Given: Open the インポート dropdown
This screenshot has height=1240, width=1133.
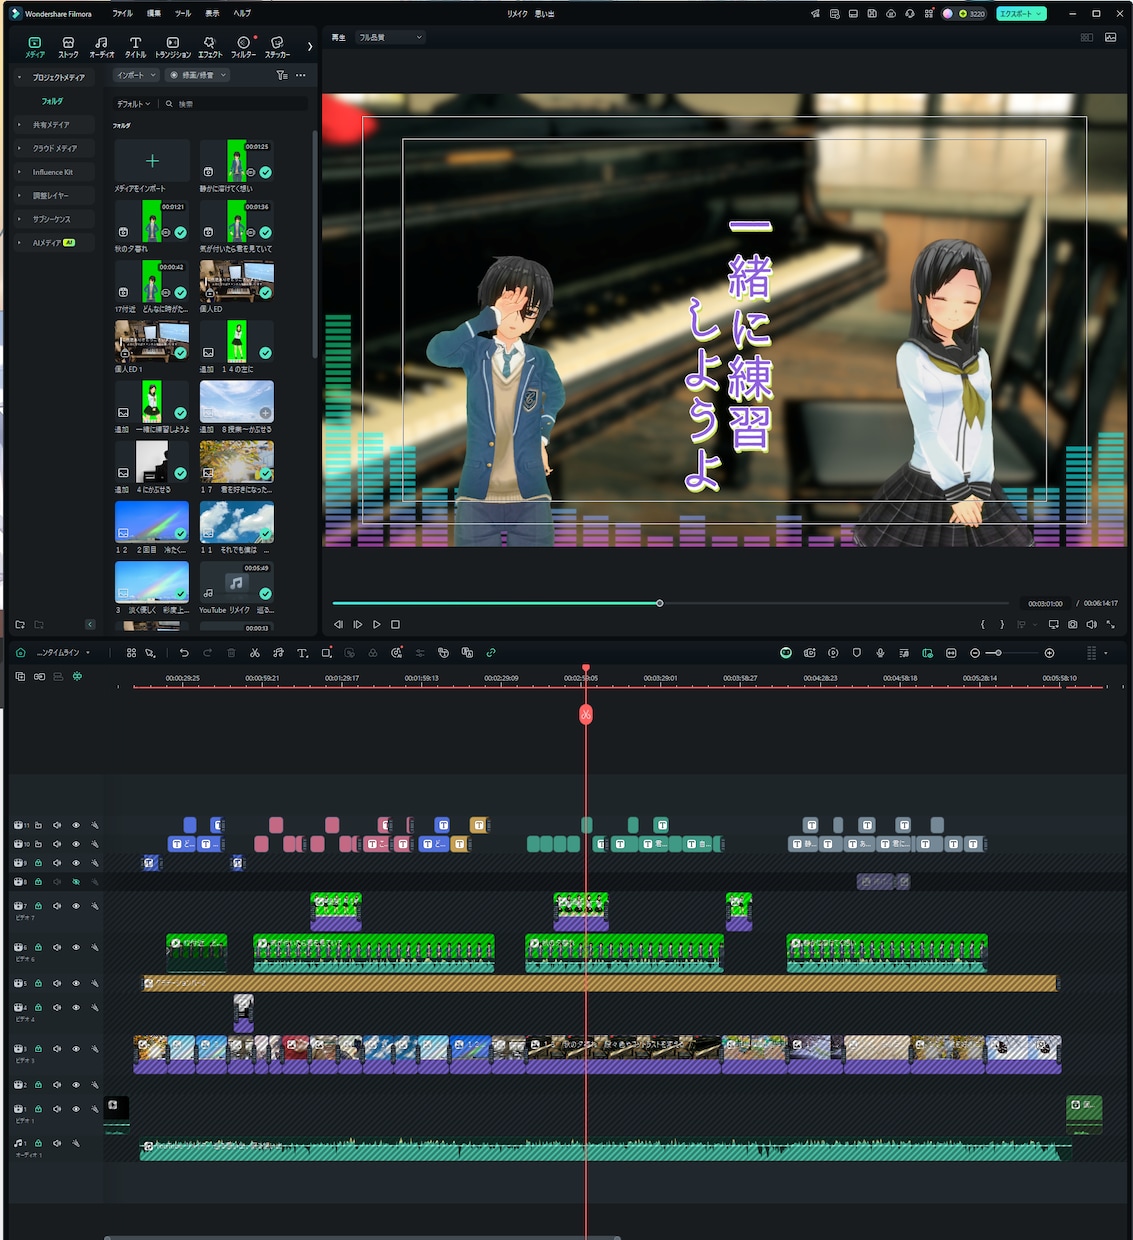Looking at the screenshot, I should (x=136, y=75).
